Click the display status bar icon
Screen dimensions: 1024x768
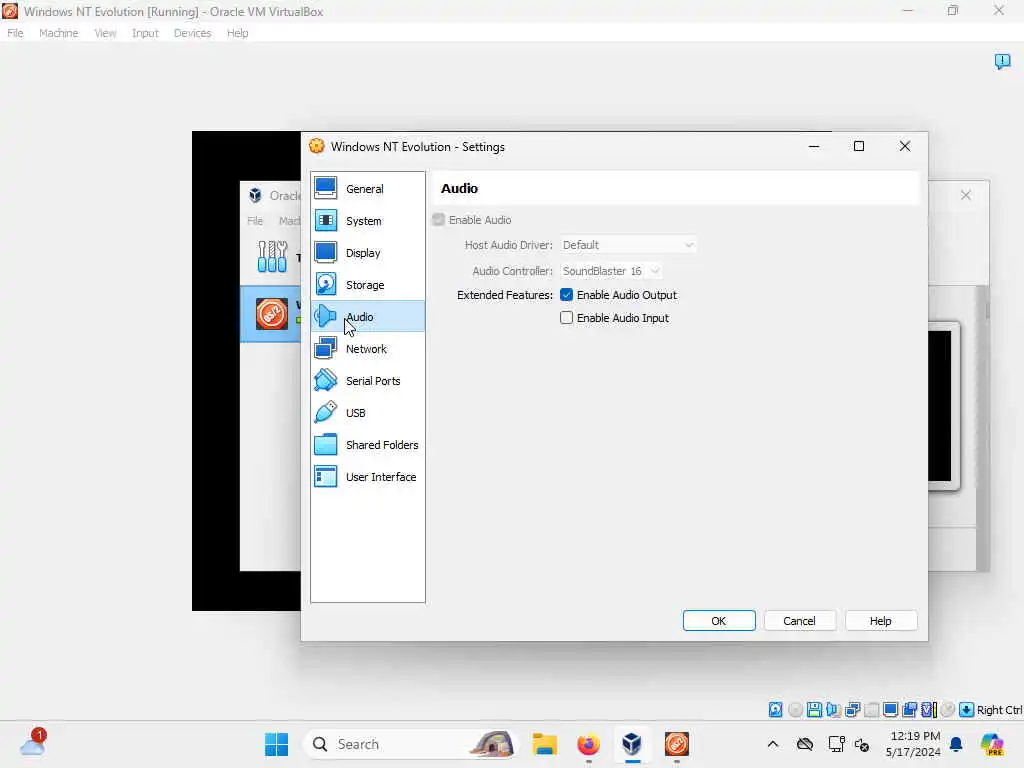[890, 710]
